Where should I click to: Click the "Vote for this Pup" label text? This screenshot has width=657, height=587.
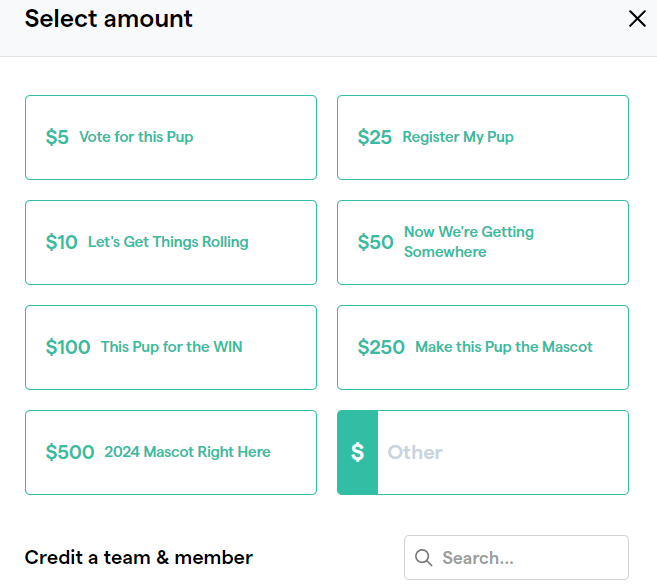point(136,137)
